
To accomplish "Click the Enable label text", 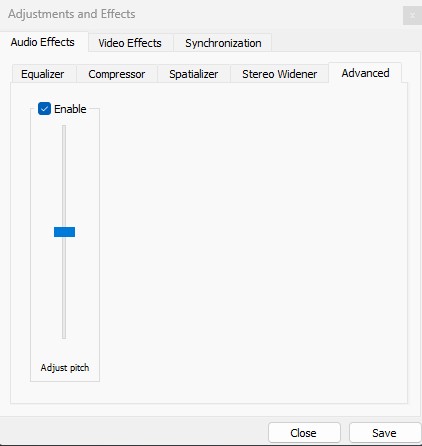I will pos(70,109).
